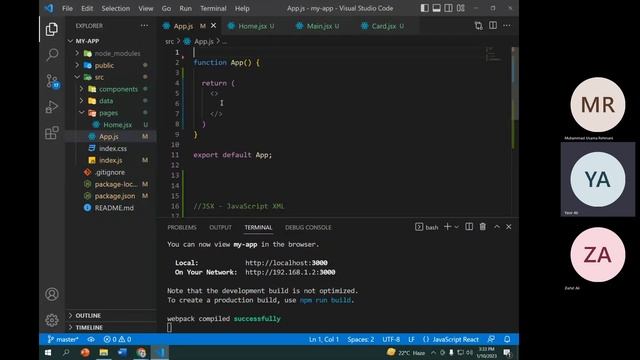Open the Run and Debug view
This screenshot has height=360, width=640.
tap(52, 107)
